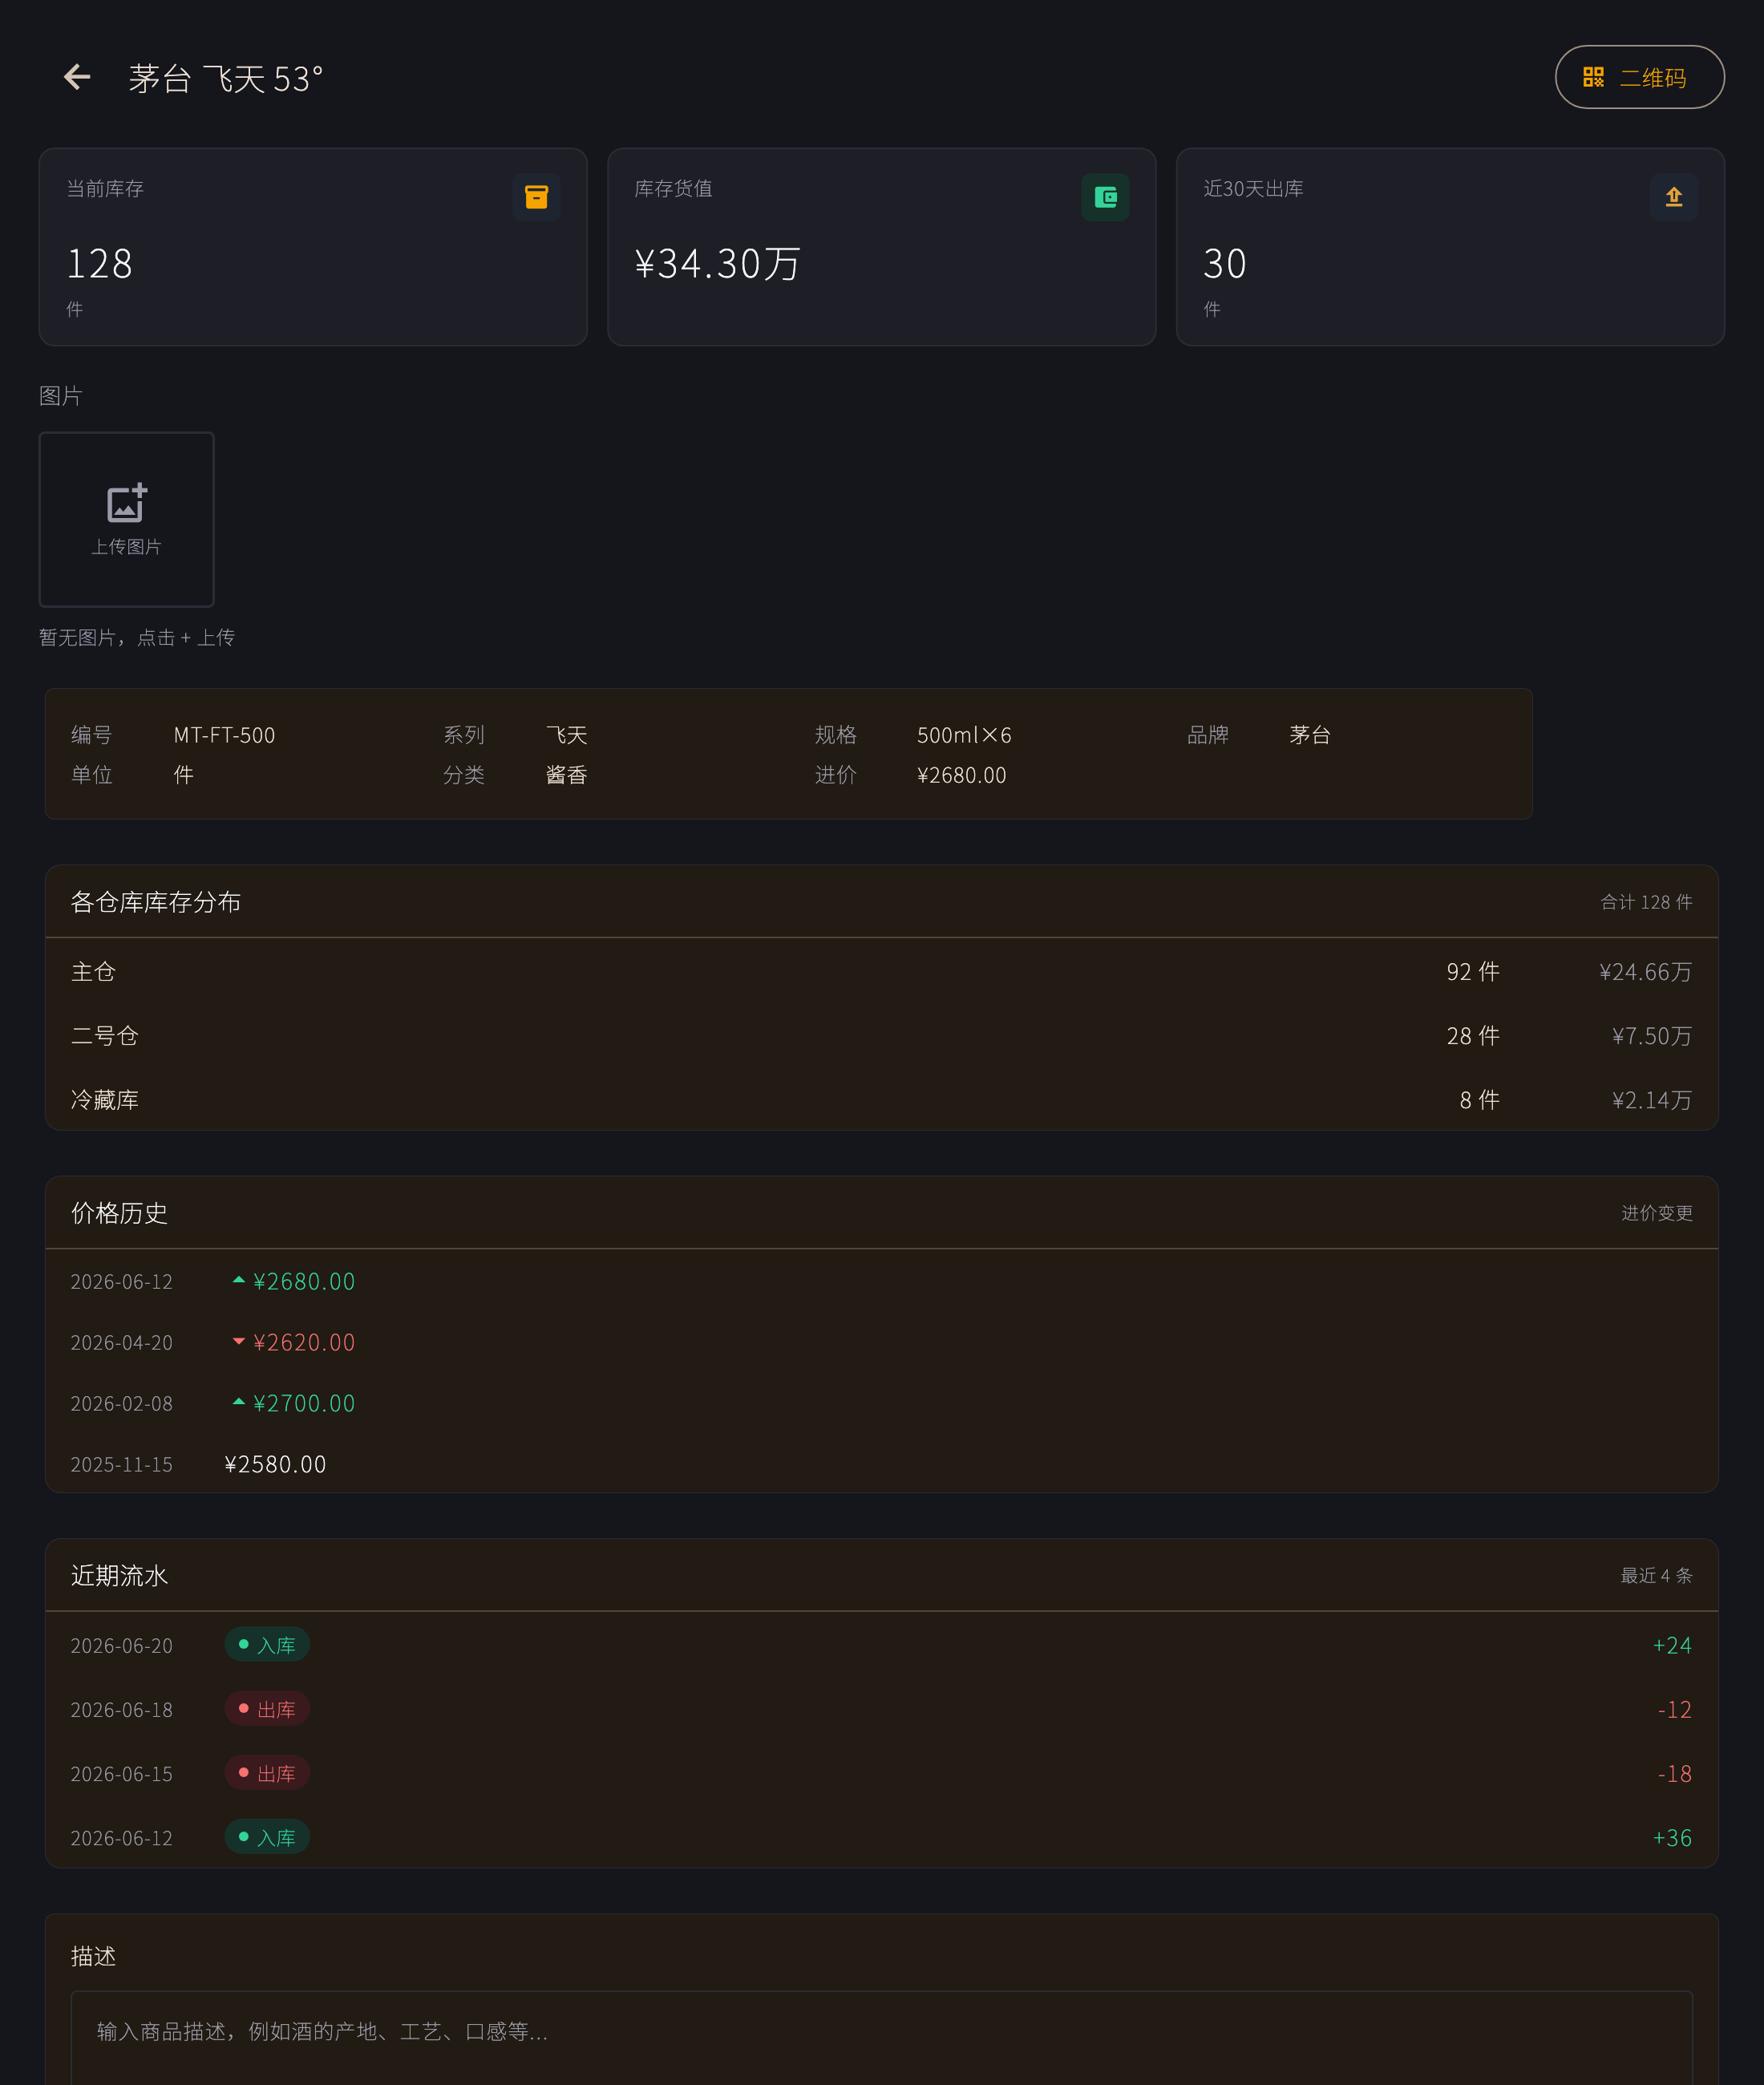Click the +24 quantity entry
The width and height of the screenshot is (1764, 2085).
[1672, 1645]
